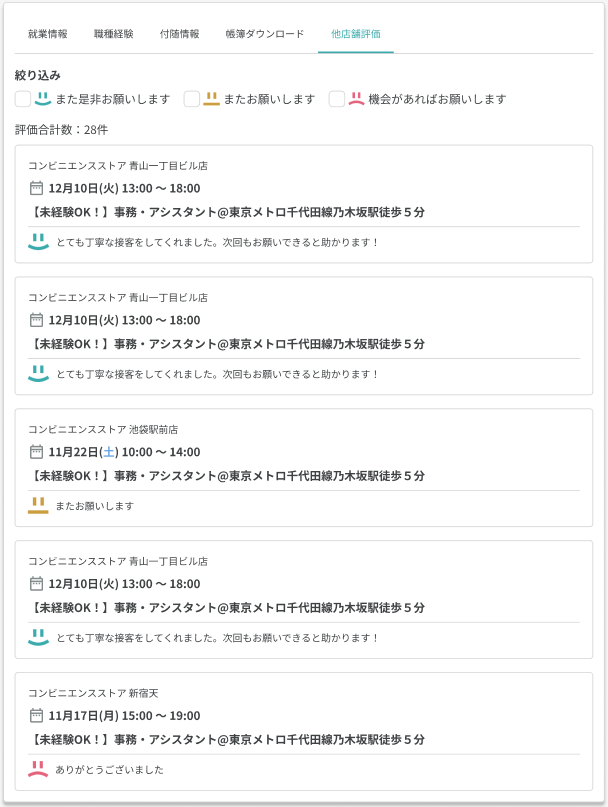Click the 新宿天 review job title
This screenshot has width=608, height=807.
[228, 740]
